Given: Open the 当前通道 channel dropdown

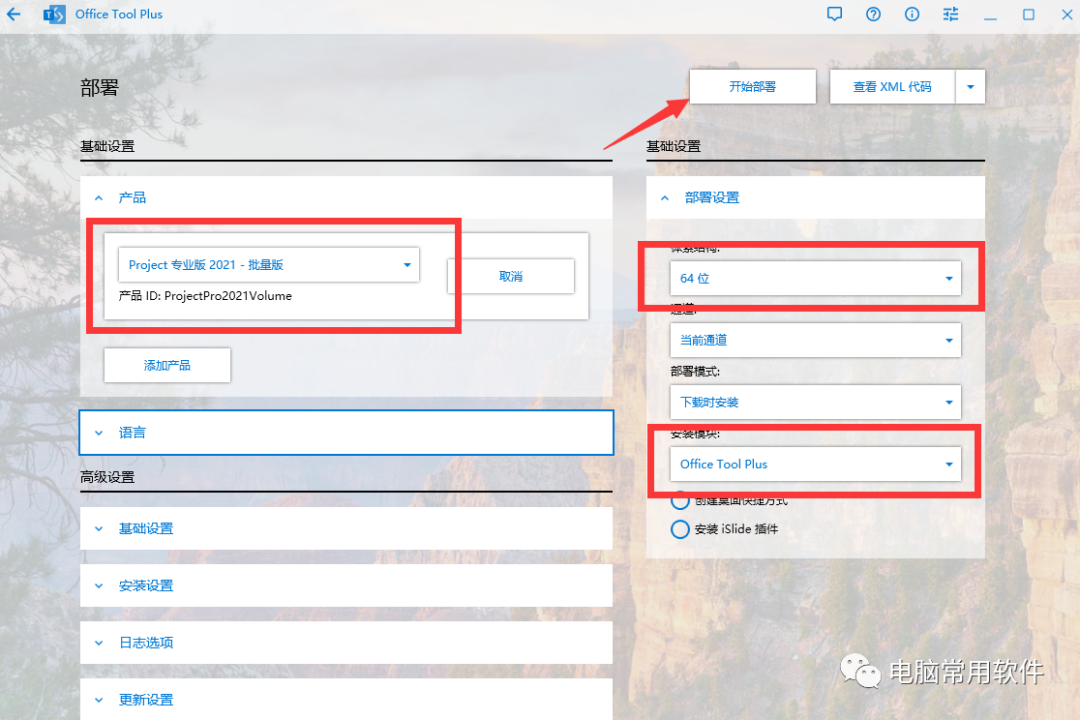Looking at the screenshot, I should click(816, 340).
